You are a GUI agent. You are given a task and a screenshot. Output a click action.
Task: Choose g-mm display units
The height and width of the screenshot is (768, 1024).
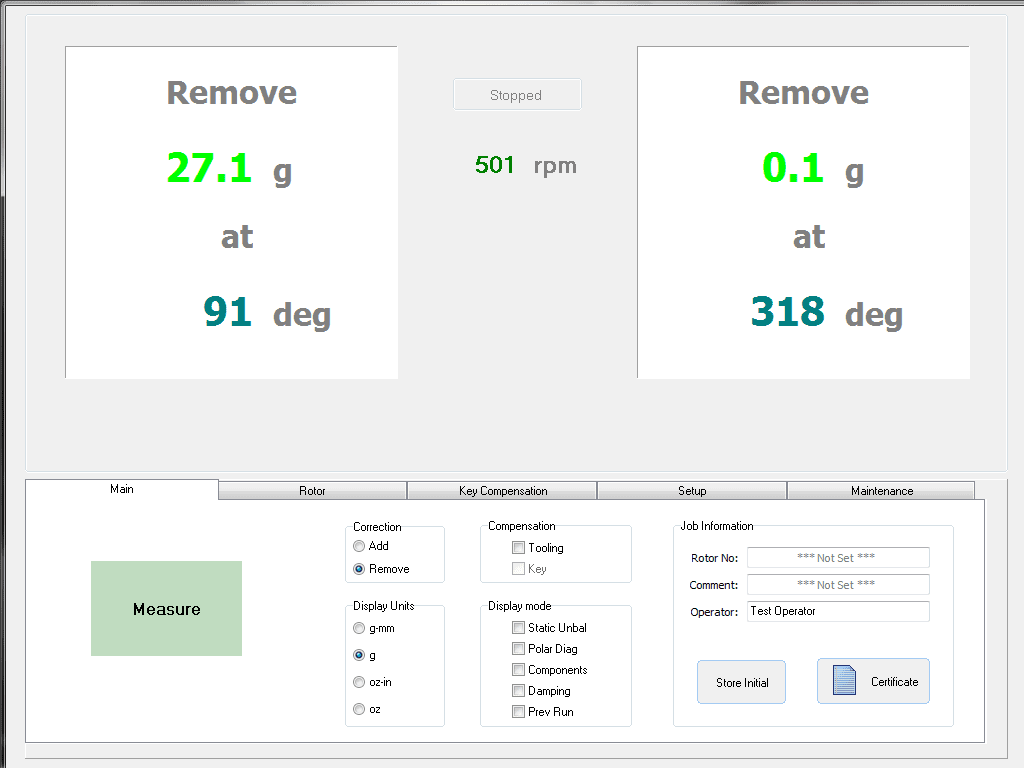pyautogui.click(x=359, y=629)
